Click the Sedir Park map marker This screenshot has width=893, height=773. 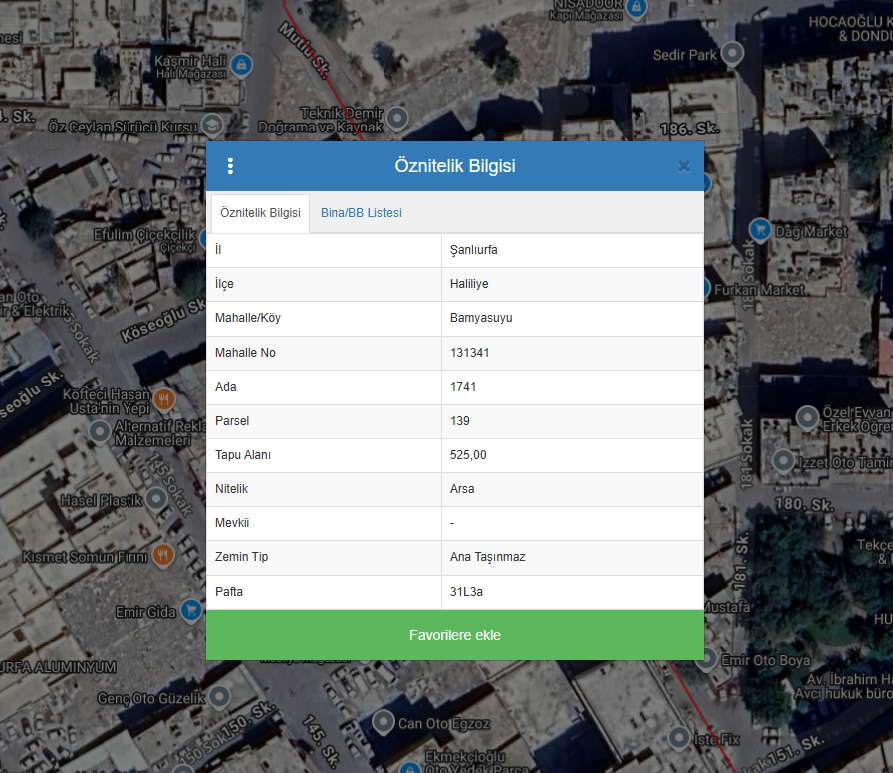pyautogui.click(x=734, y=53)
